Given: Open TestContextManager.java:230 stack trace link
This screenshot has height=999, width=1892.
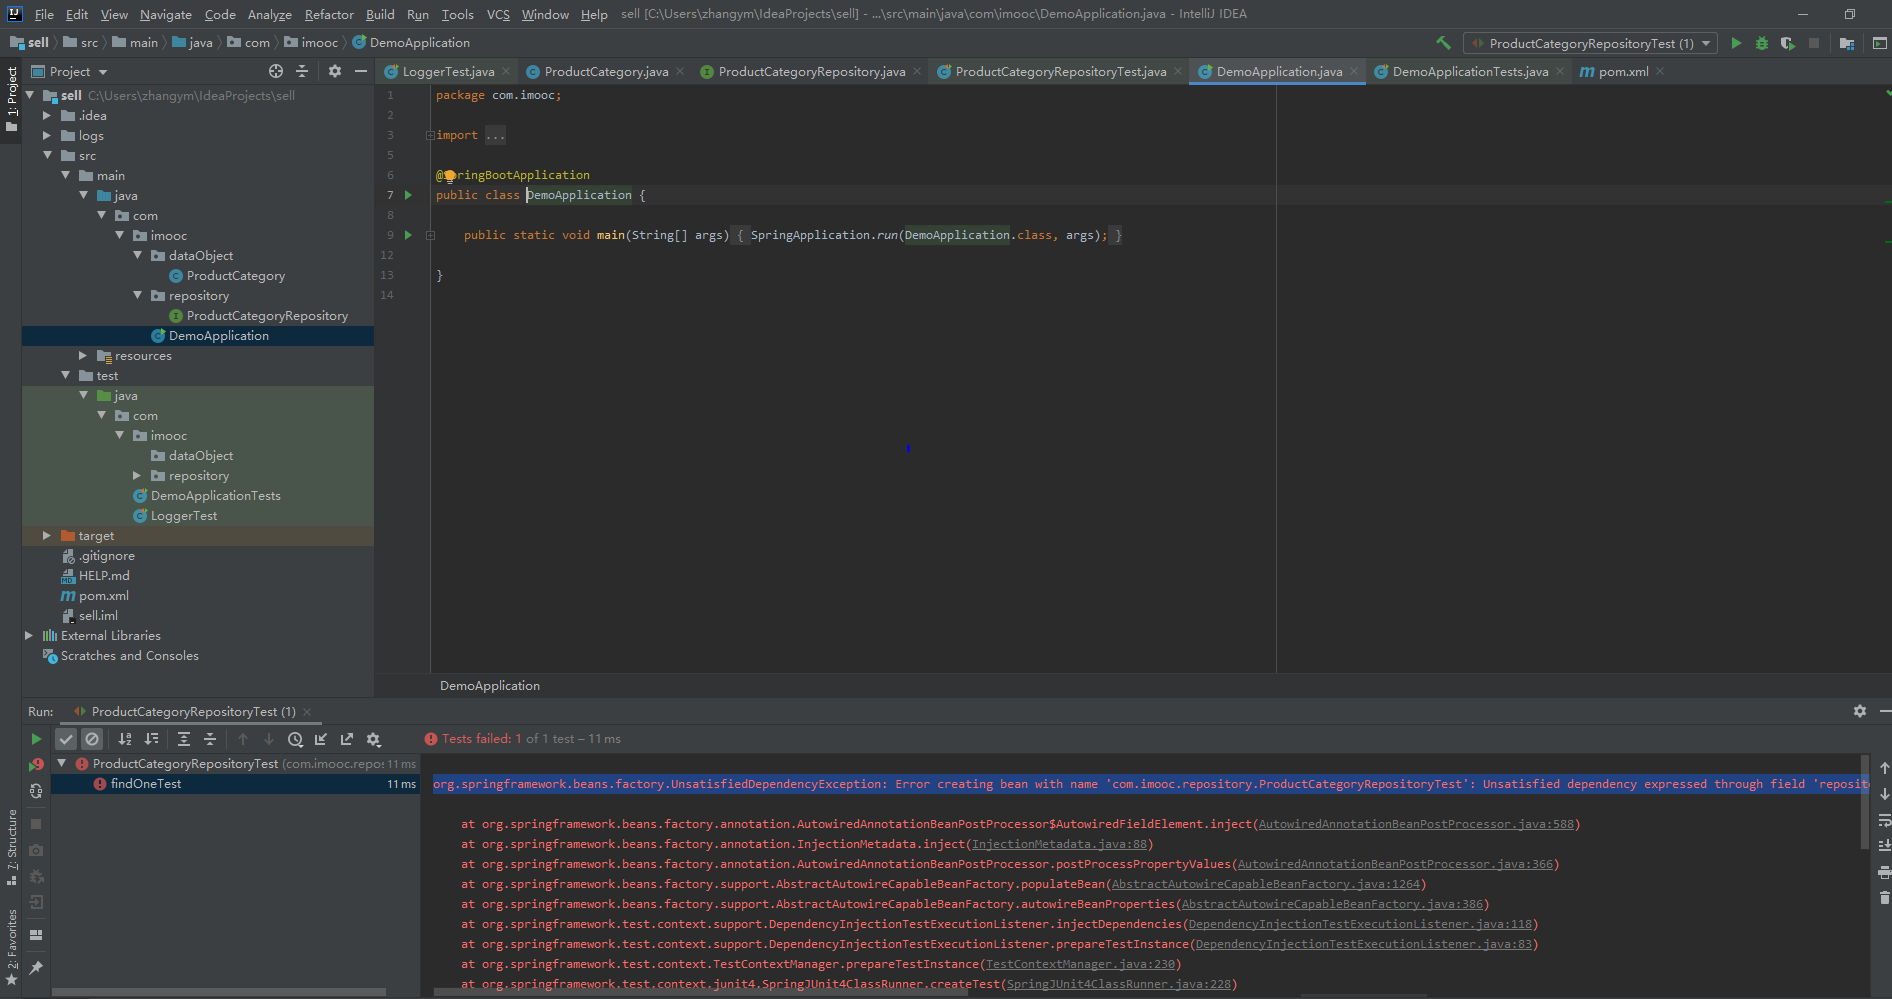Looking at the screenshot, I should pyautogui.click(x=1080, y=964).
